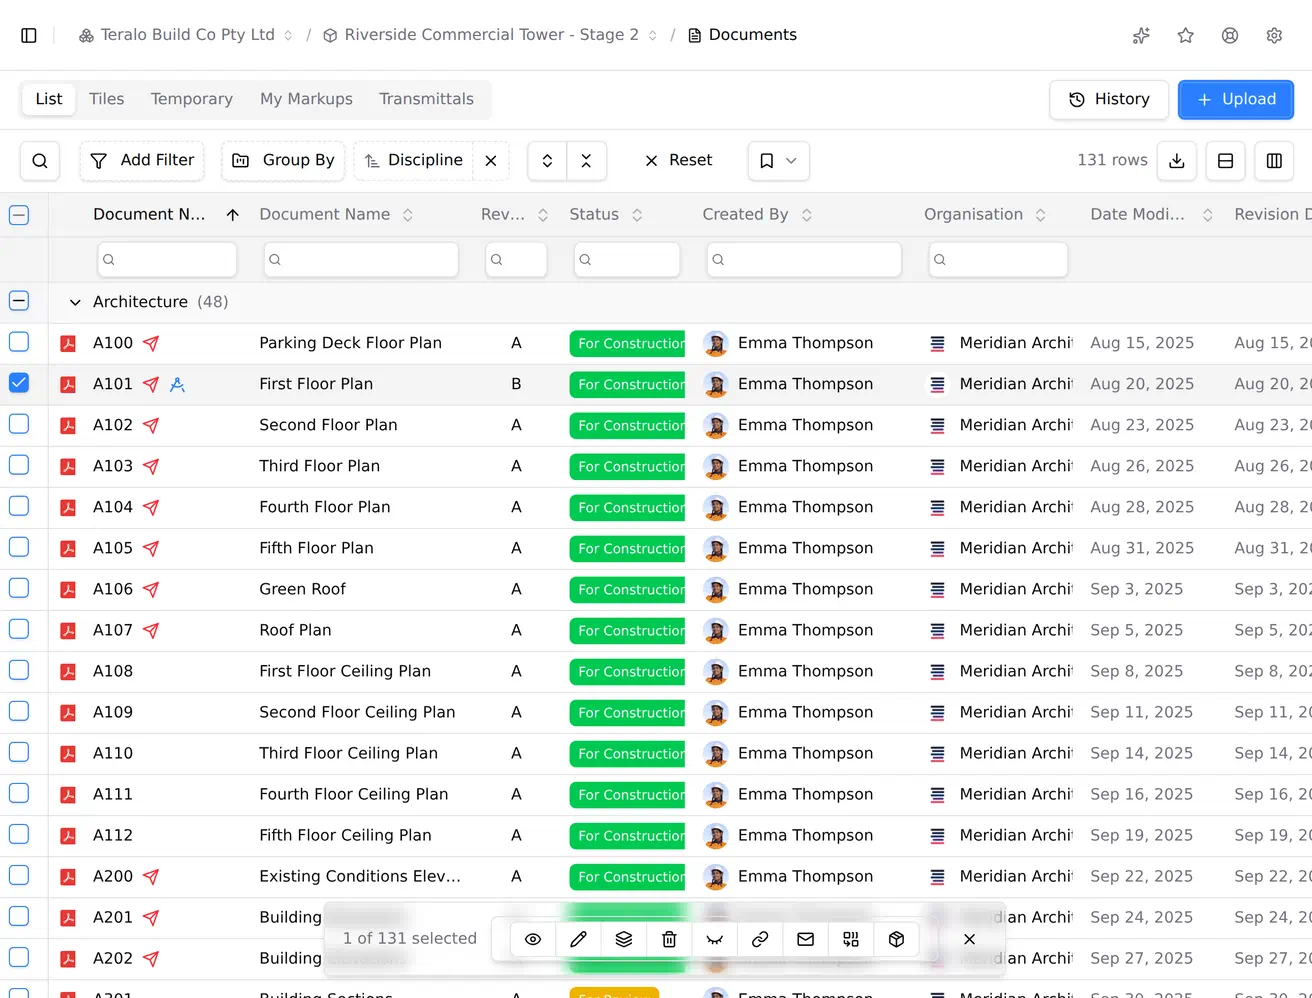Image resolution: width=1312 pixels, height=998 pixels.
Task: Hide selected document with closed-eye icon
Action: point(715,939)
